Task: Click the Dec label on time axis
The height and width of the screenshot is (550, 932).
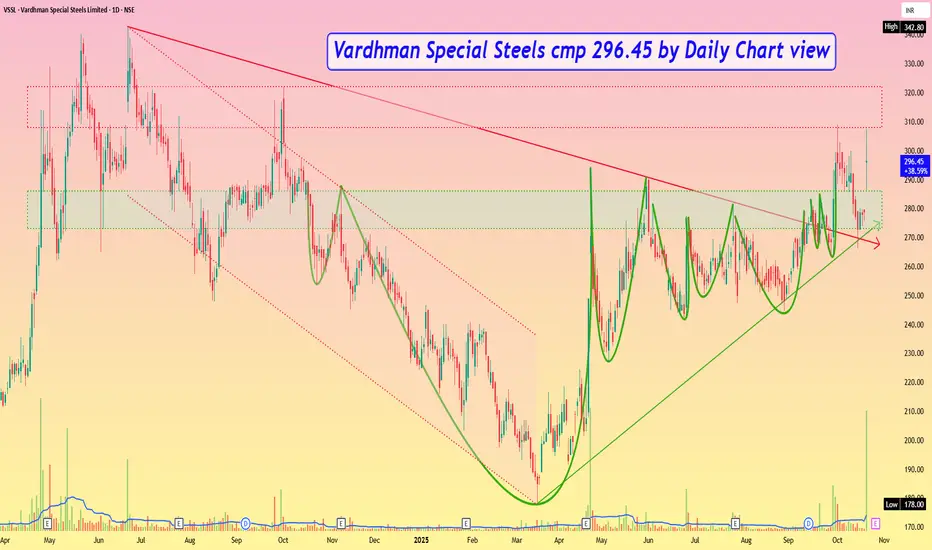Action: (374, 540)
